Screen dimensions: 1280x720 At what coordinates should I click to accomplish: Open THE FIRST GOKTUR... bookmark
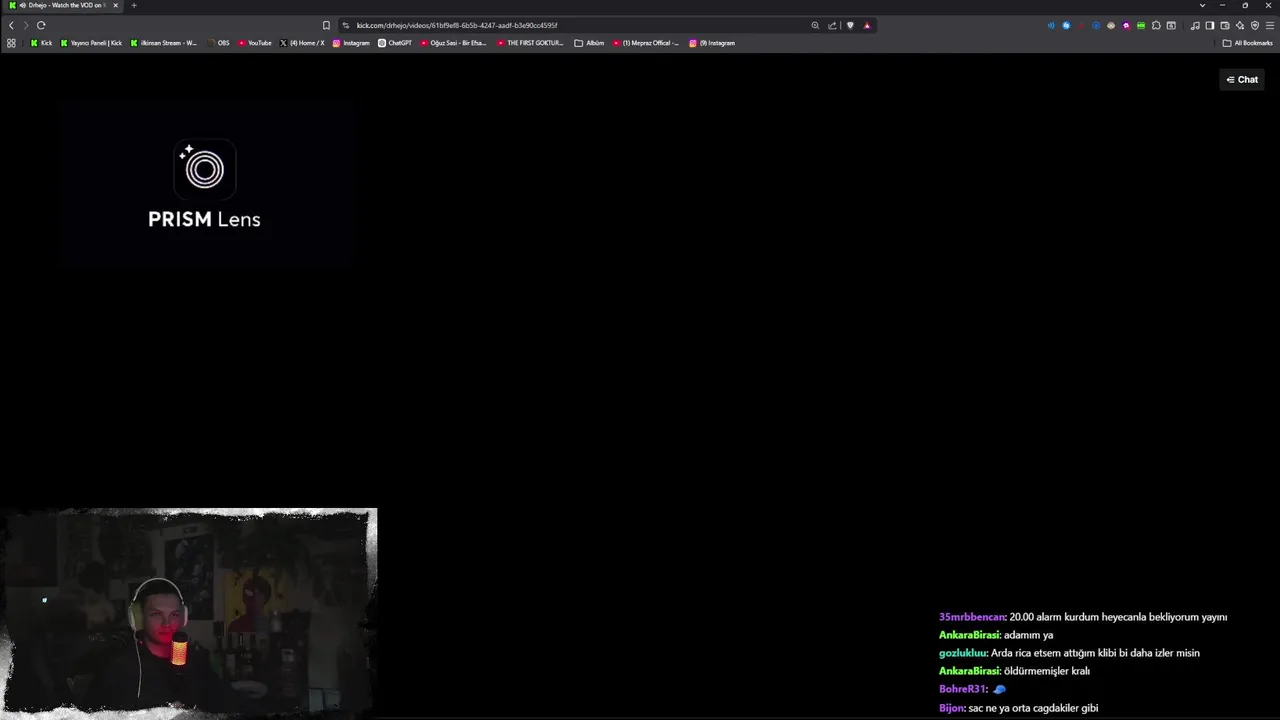click(x=530, y=43)
